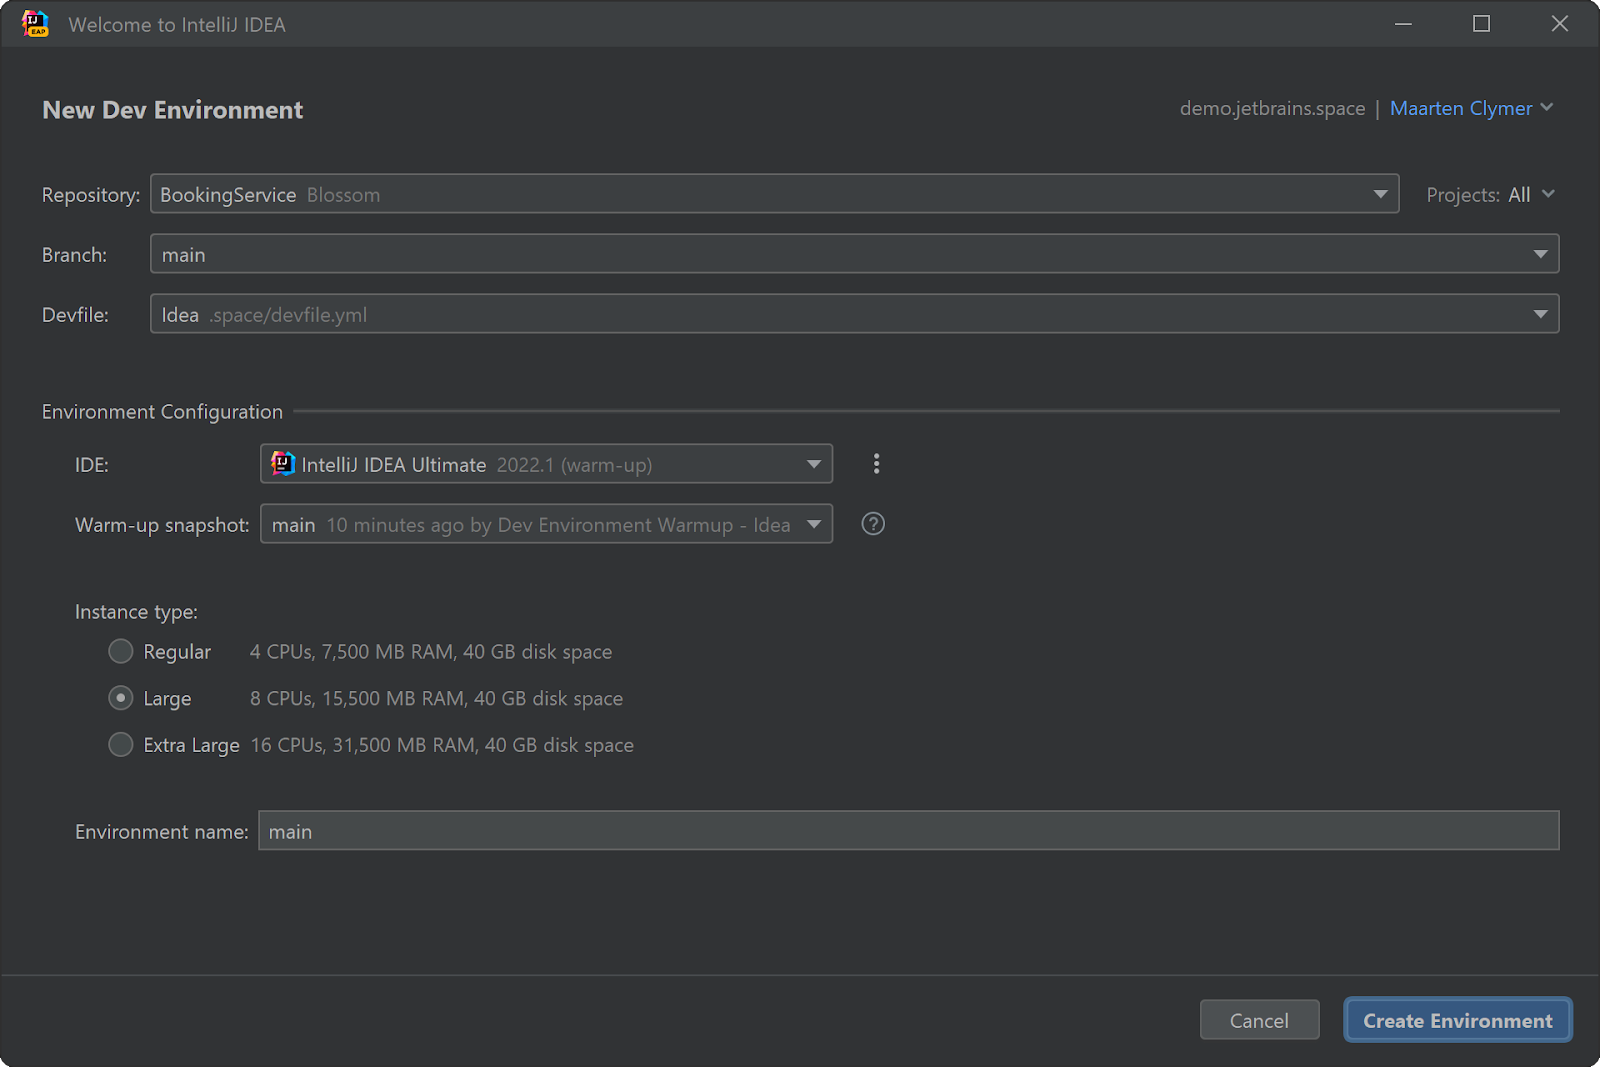This screenshot has width=1600, height=1067.
Task: Click the Cancel button
Action: click(x=1259, y=1020)
